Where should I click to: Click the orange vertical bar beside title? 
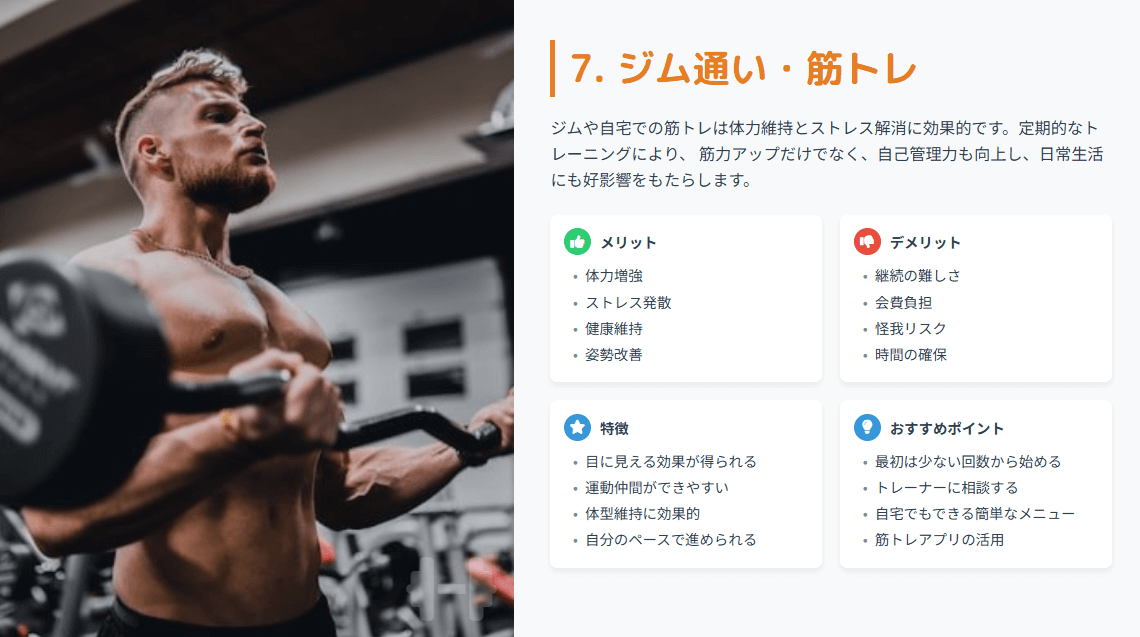tap(553, 68)
